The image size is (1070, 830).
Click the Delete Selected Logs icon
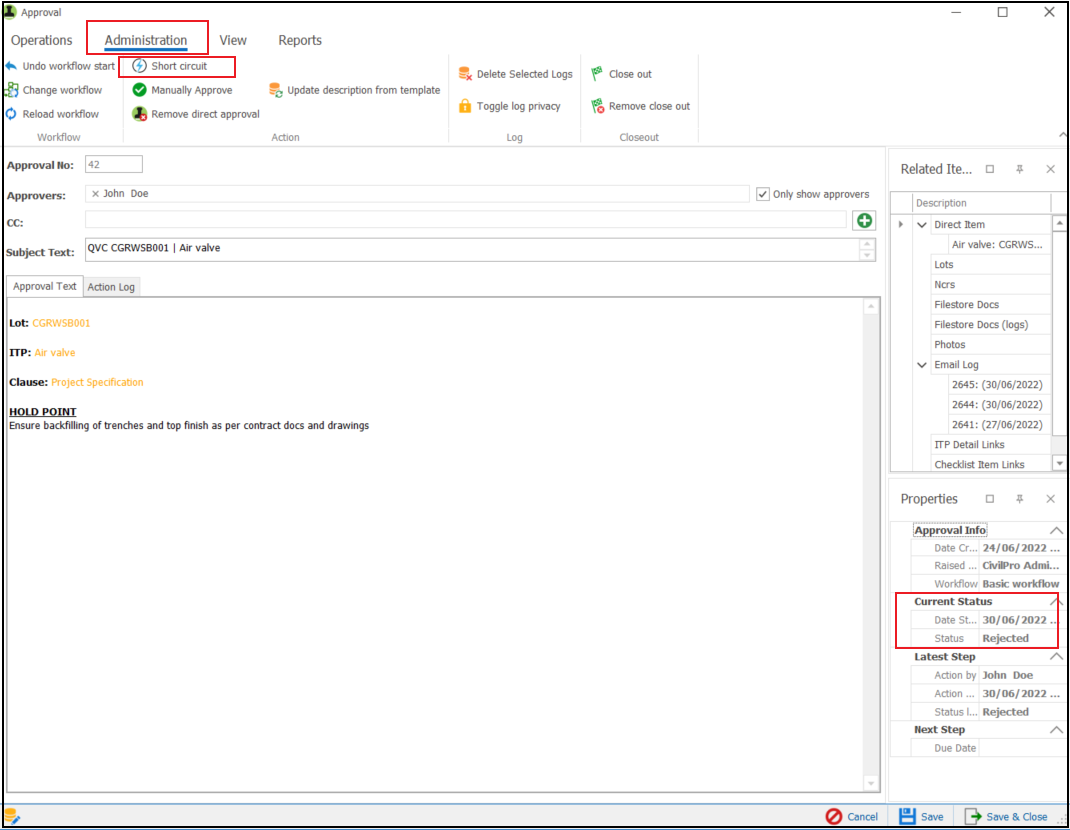tap(465, 74)
